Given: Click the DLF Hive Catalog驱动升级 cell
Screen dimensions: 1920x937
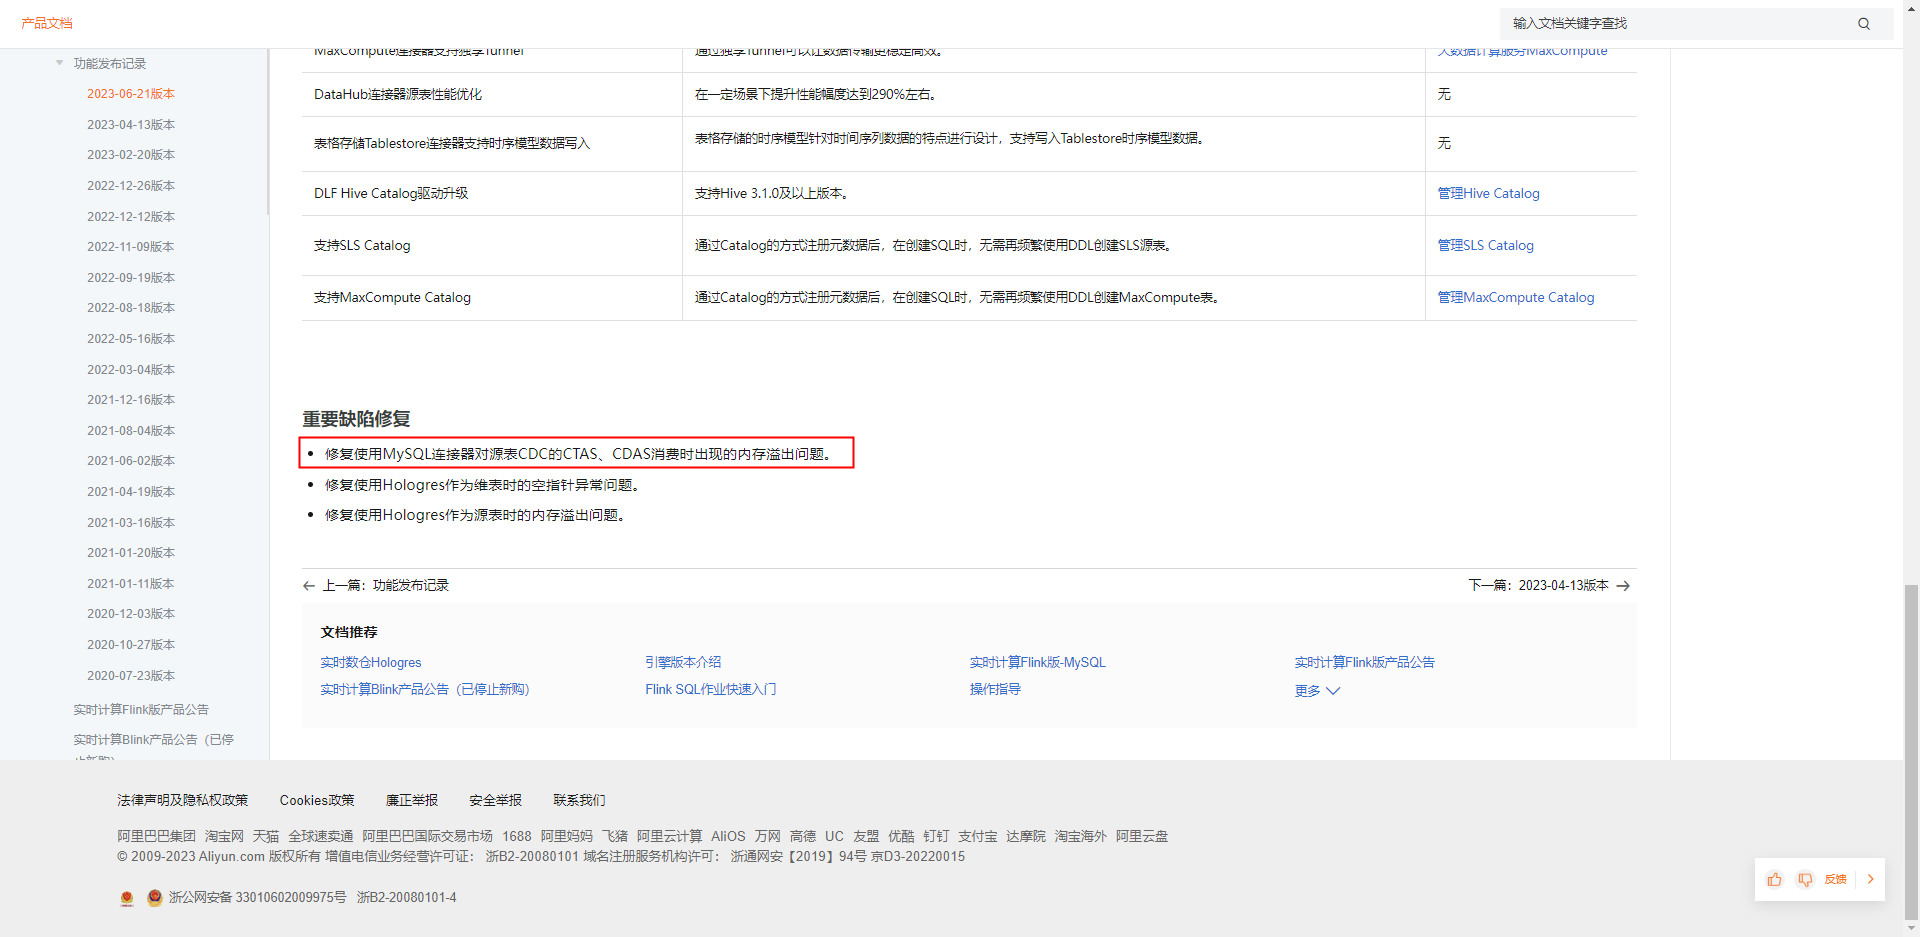Looking at the screenshot, I should pos(491,194).
